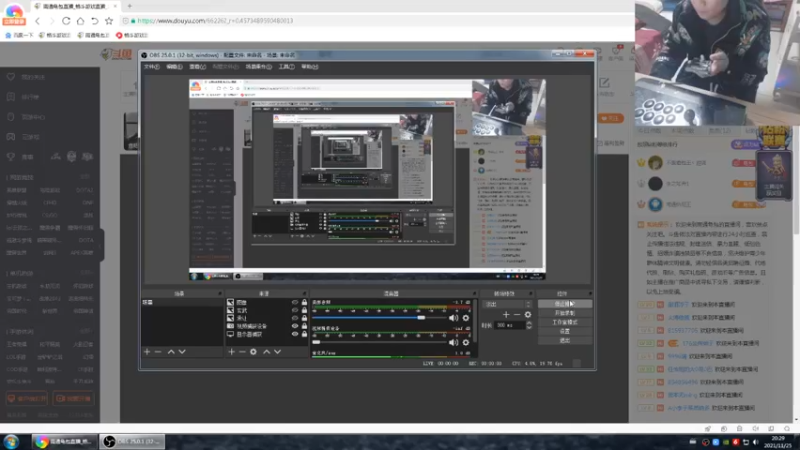Add a scene transition with the plus icon
The image size is (800, 450).
click(x=506, y=315)
